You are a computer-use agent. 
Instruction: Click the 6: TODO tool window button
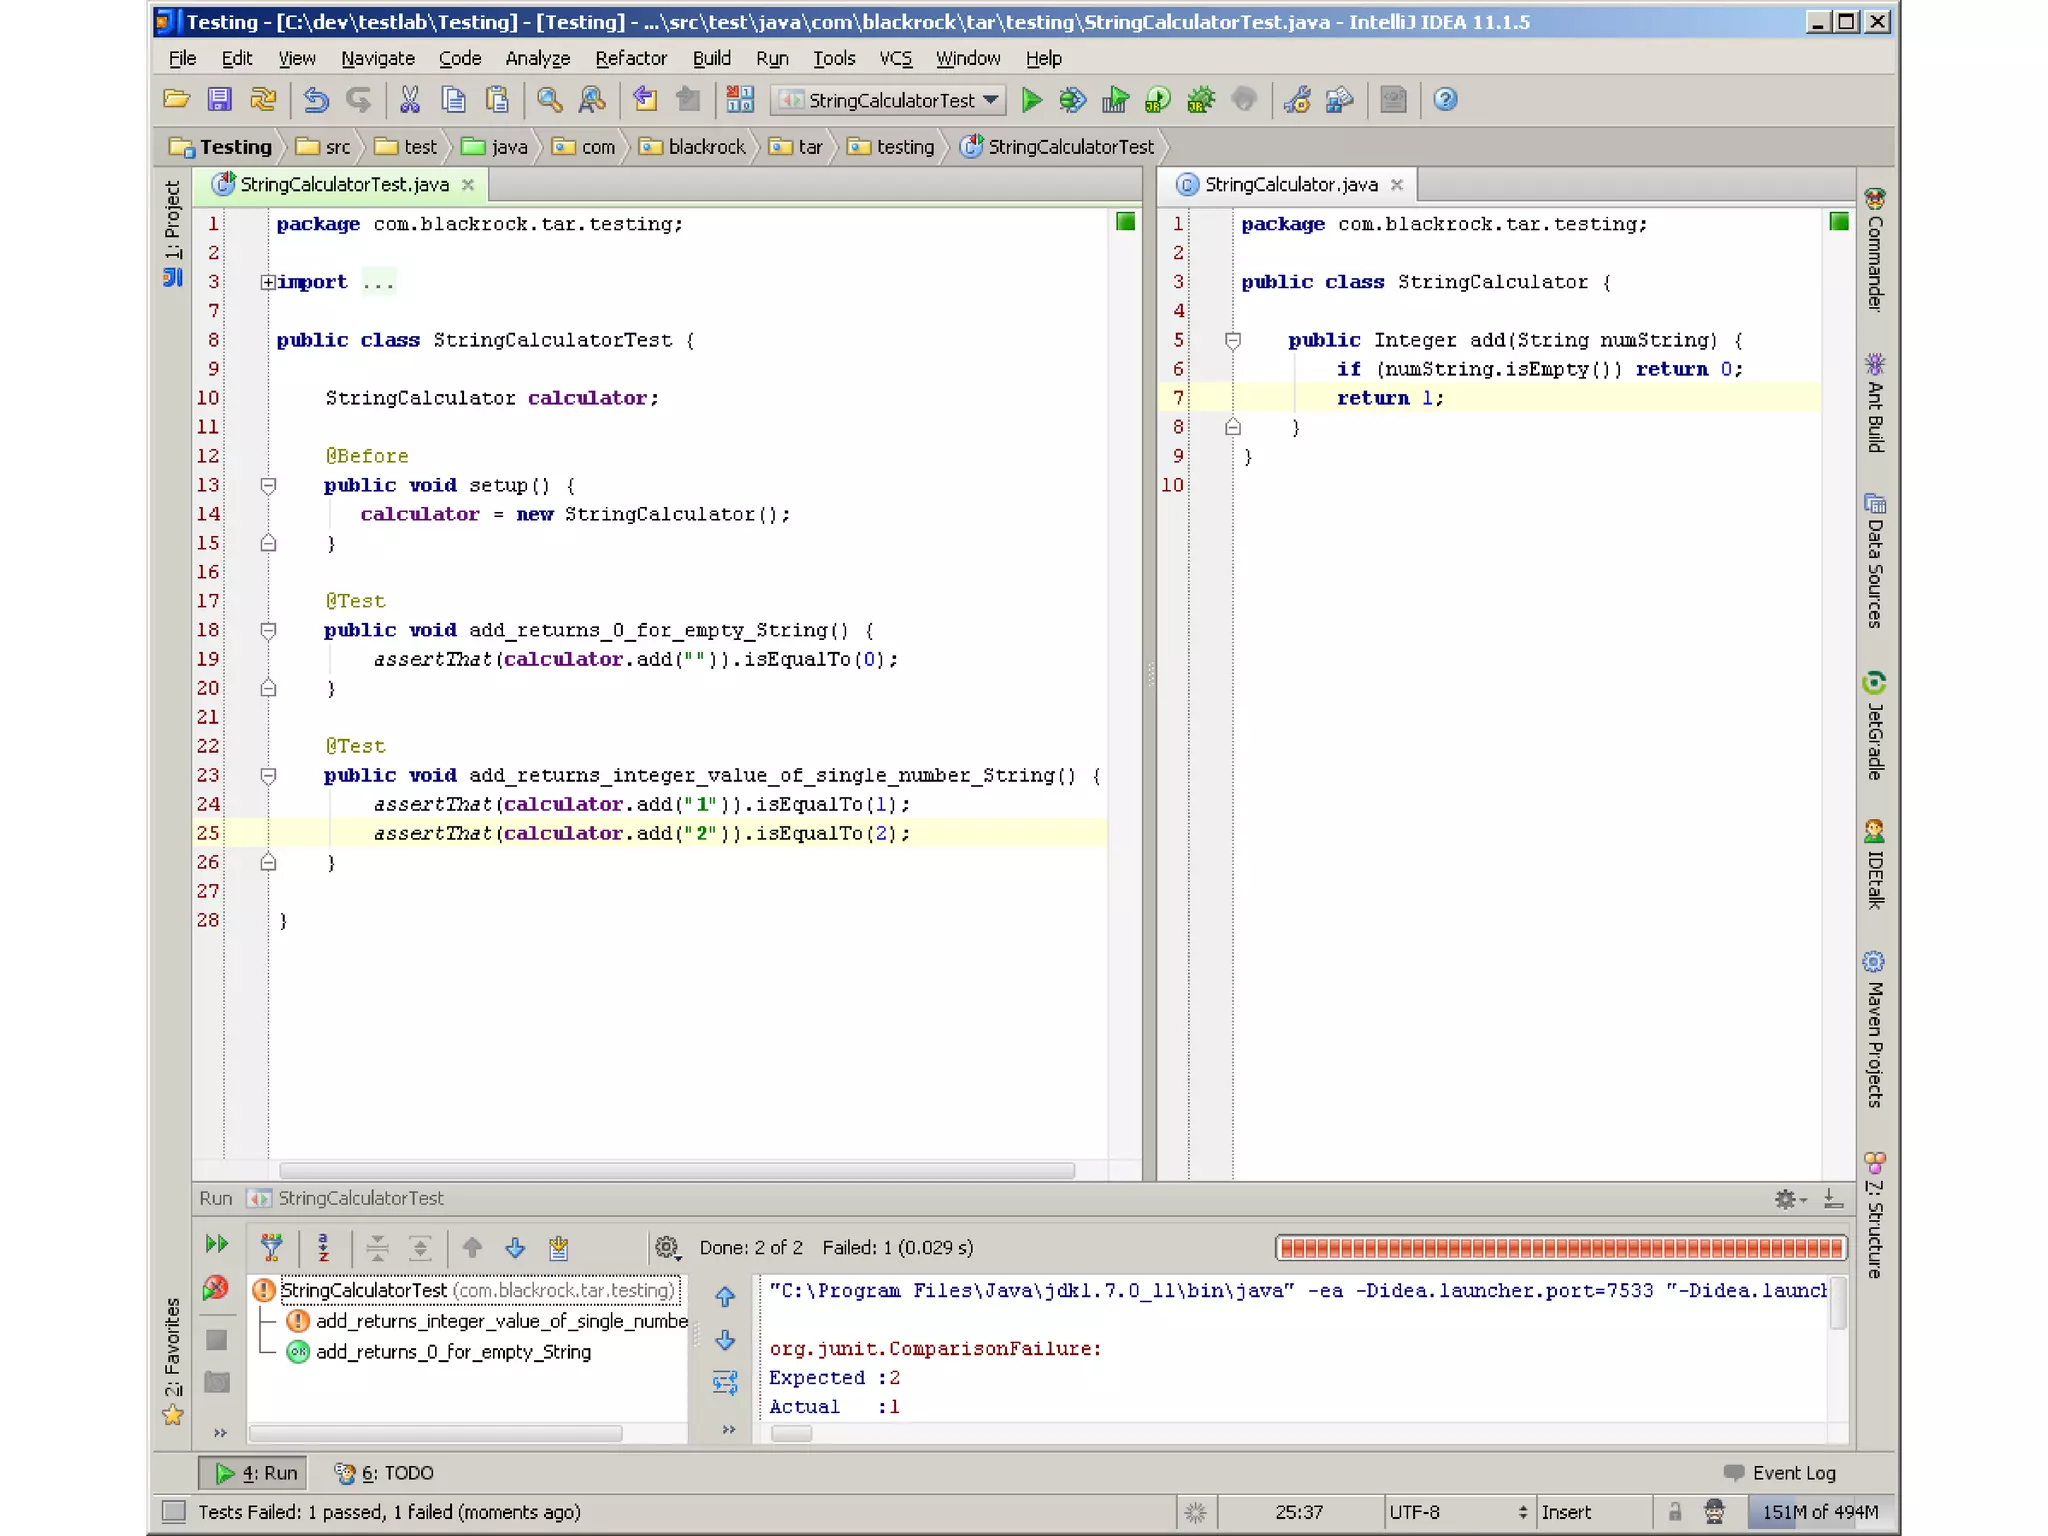click(x=384, y=1473)
